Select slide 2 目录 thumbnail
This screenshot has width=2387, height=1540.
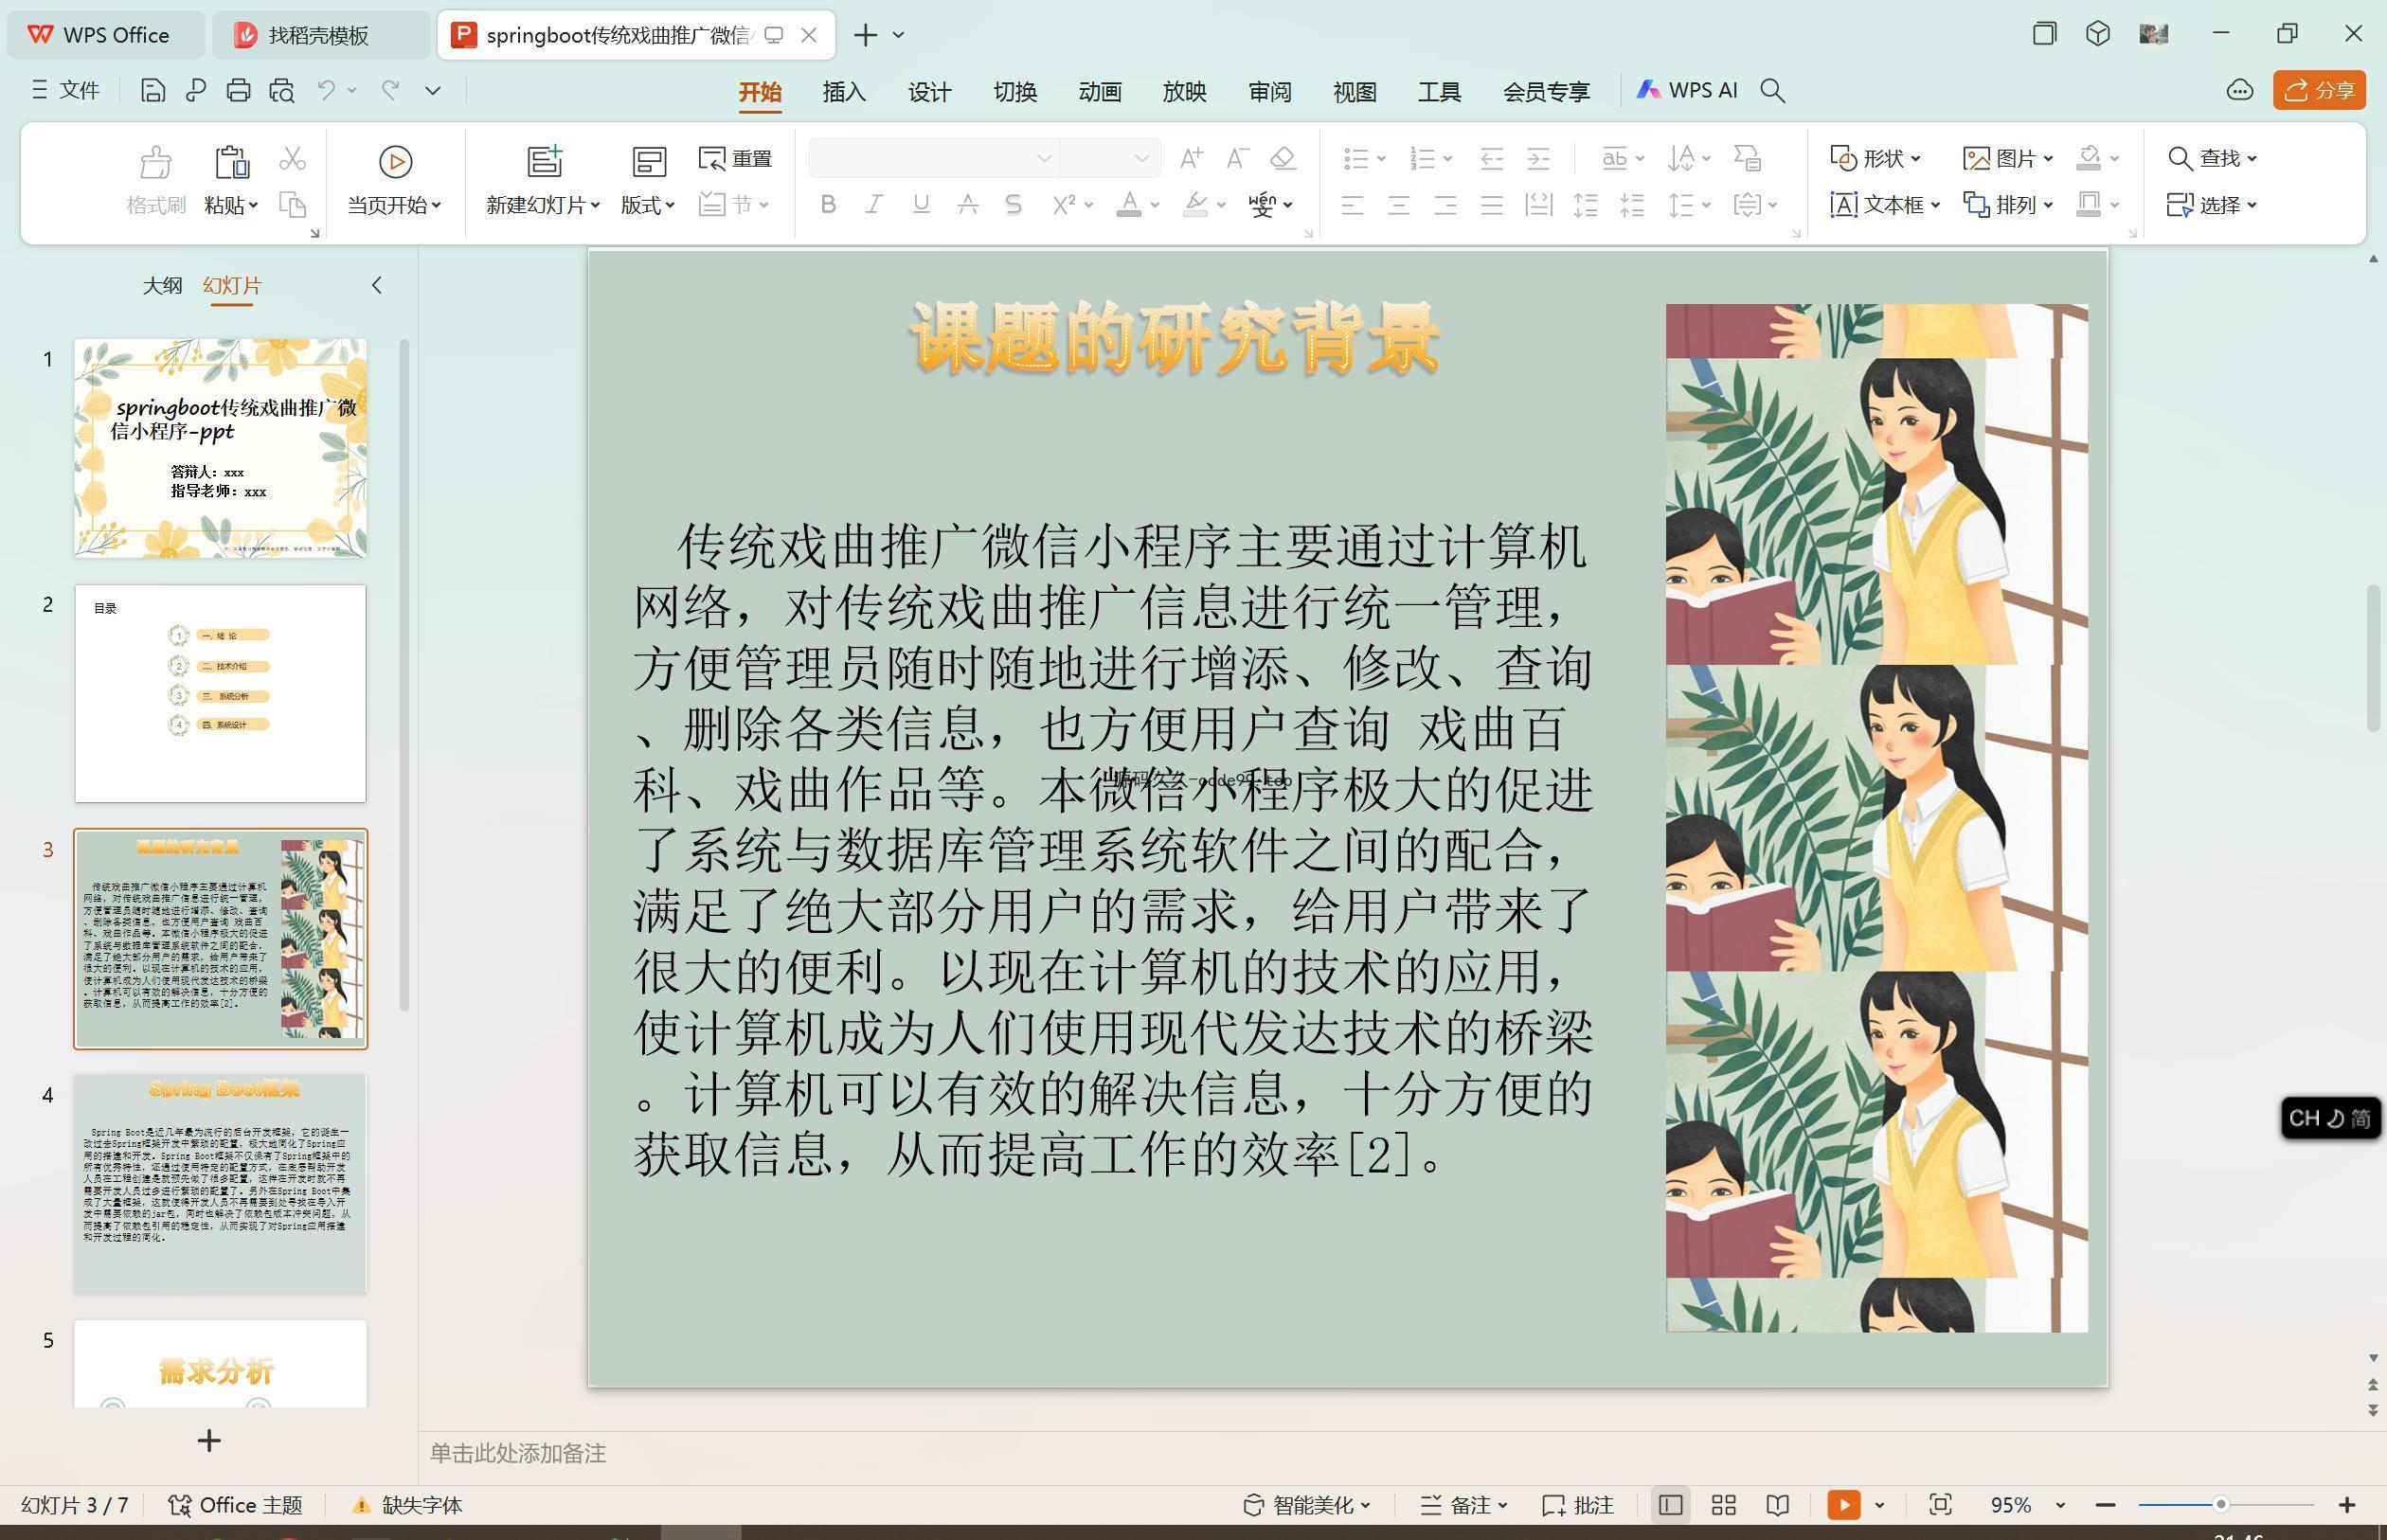pyautogui.click(x=220, y=693)
